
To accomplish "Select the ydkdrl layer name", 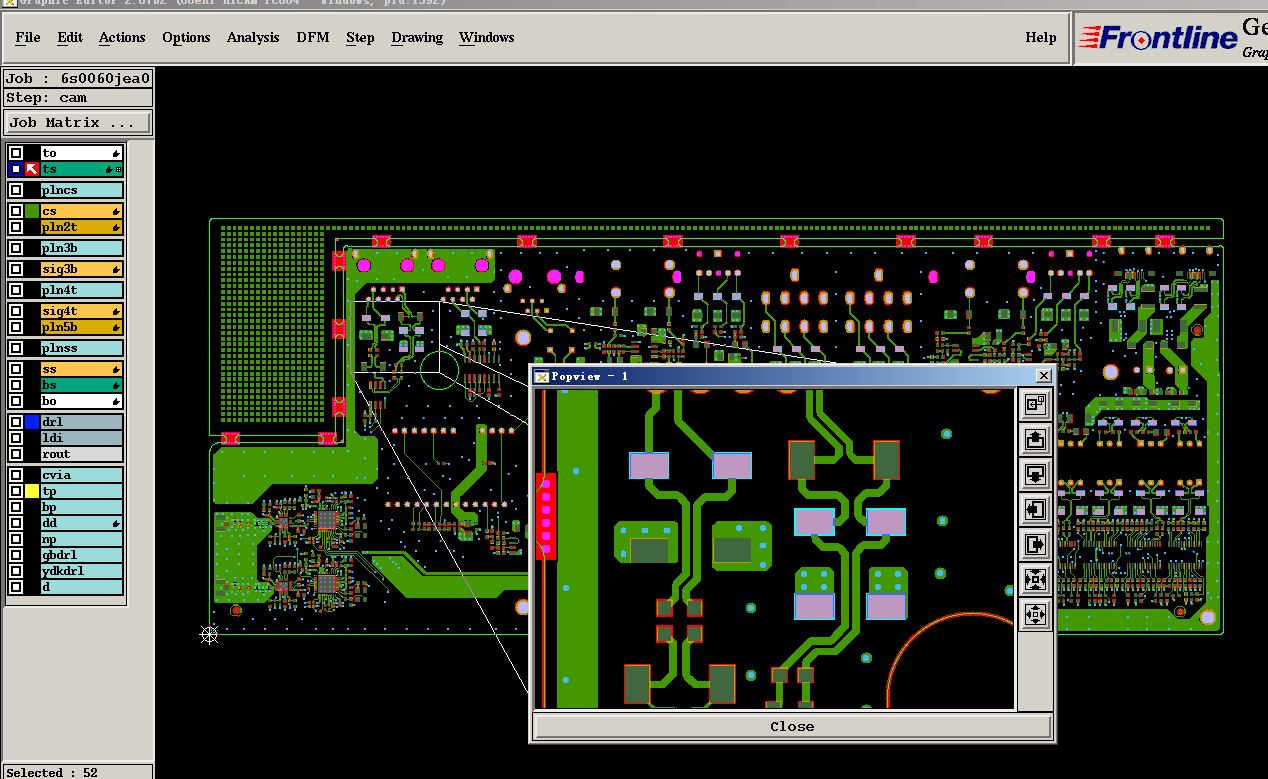I will (82, 571).
